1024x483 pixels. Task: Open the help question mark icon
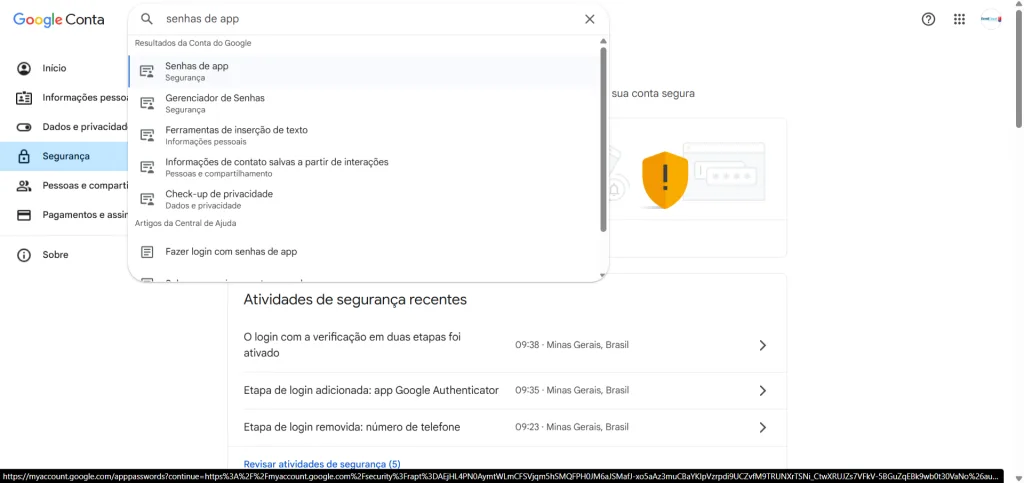coord(928,19)
